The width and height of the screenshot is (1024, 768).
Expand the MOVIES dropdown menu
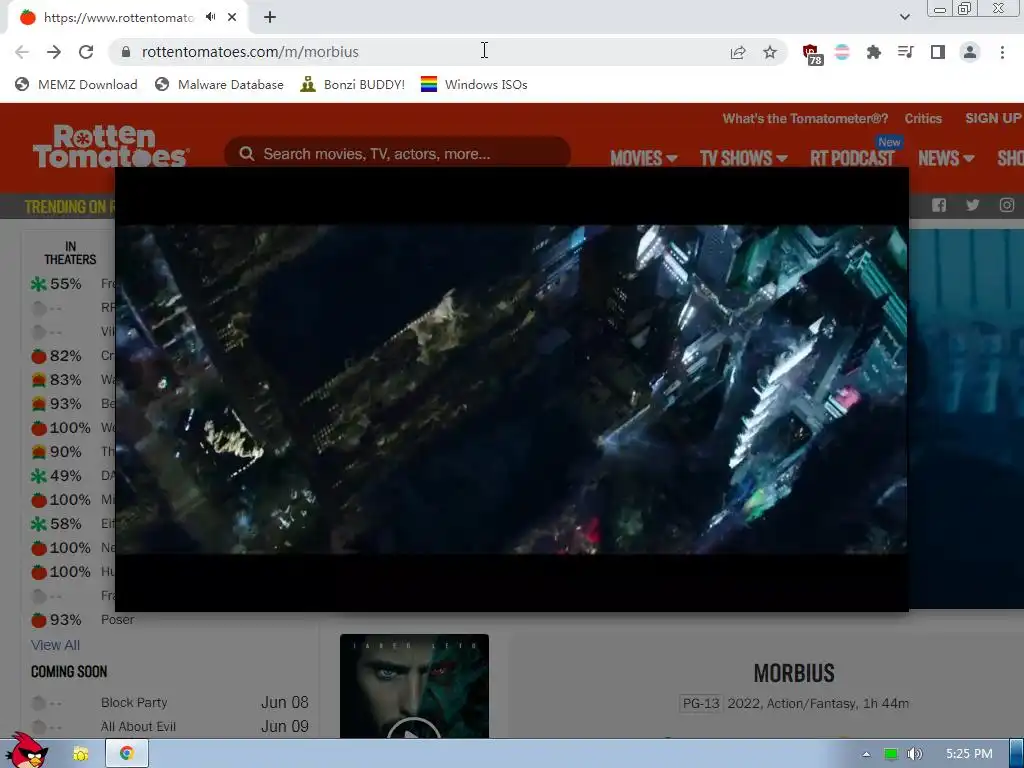(x=643, y=158)
